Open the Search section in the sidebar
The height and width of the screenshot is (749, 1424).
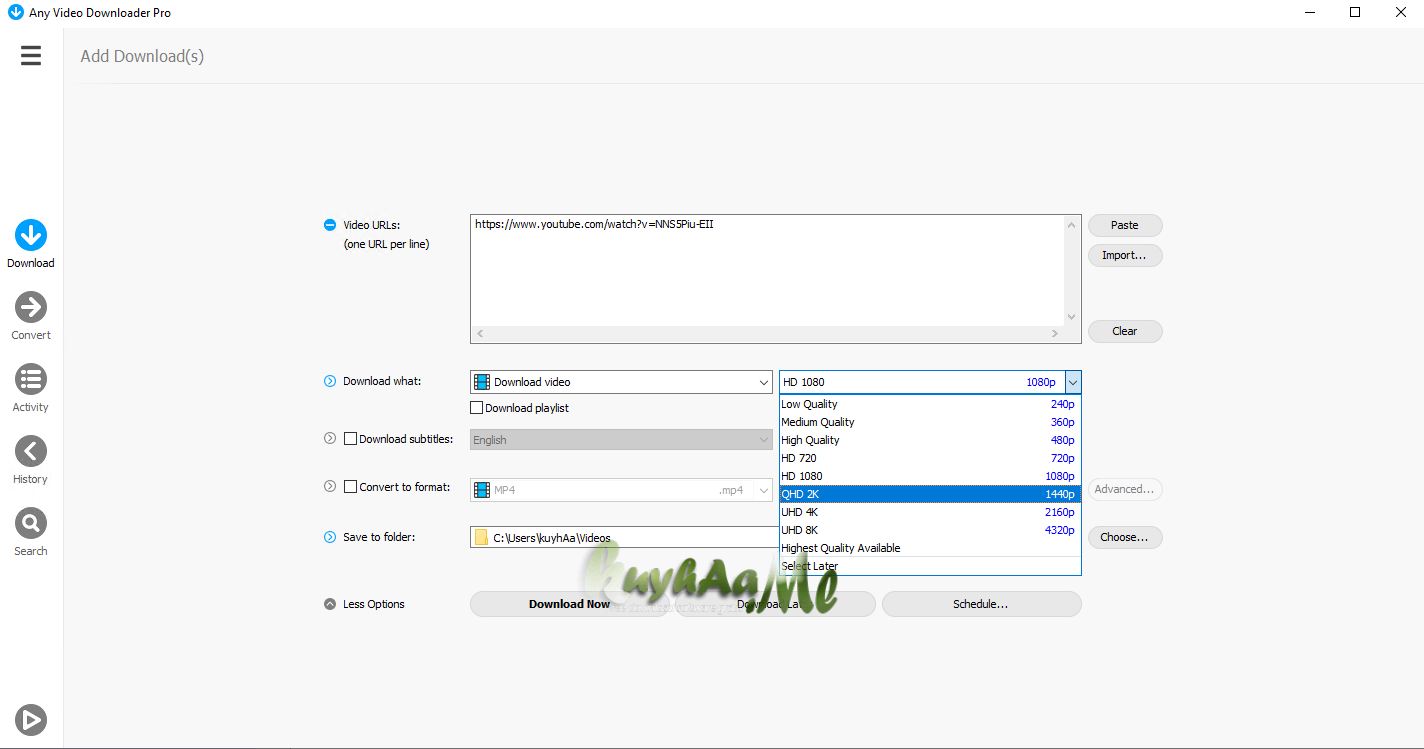coord(31,533)
